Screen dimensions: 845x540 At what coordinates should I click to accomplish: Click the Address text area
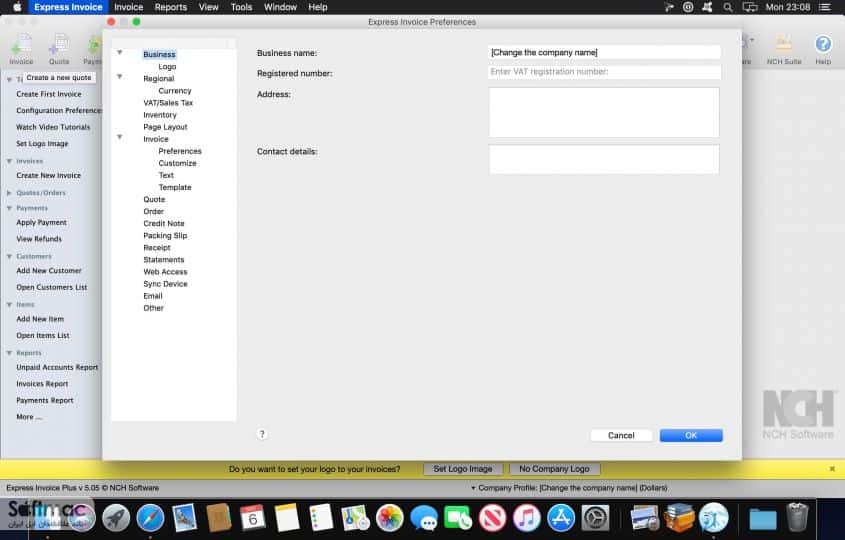coord(604,112)
